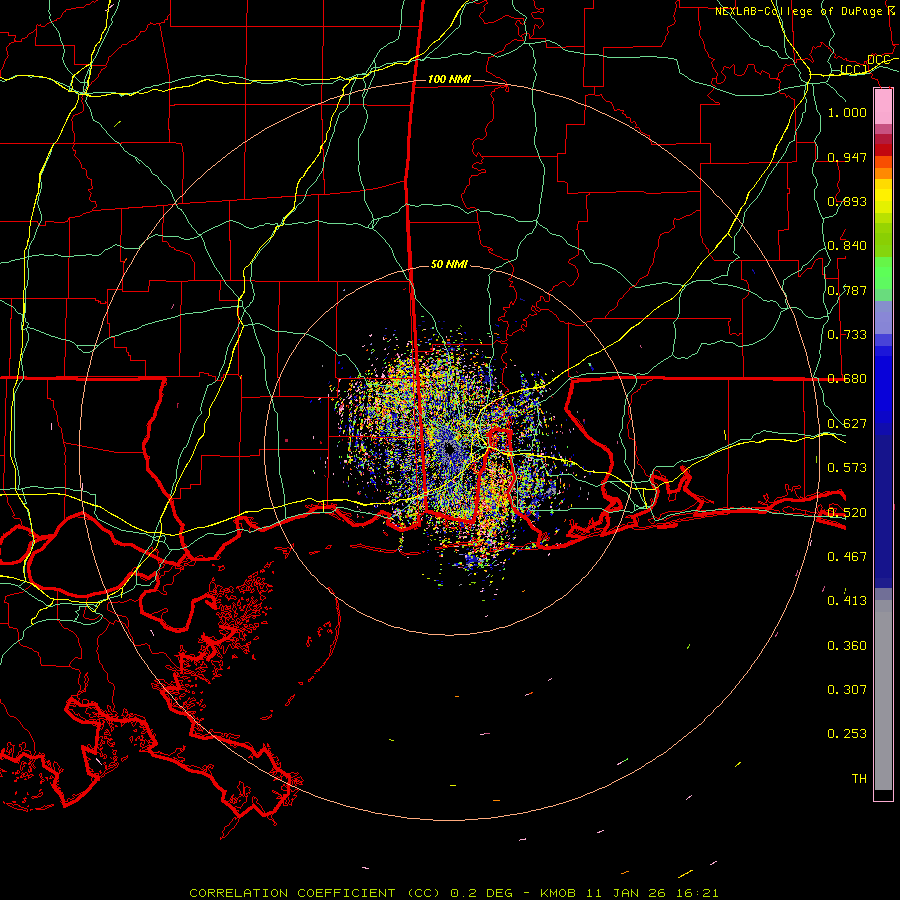The height and width of the screenshot is (900, 900).
Task: Click the 0.520 color scale value
Action: 847,512
